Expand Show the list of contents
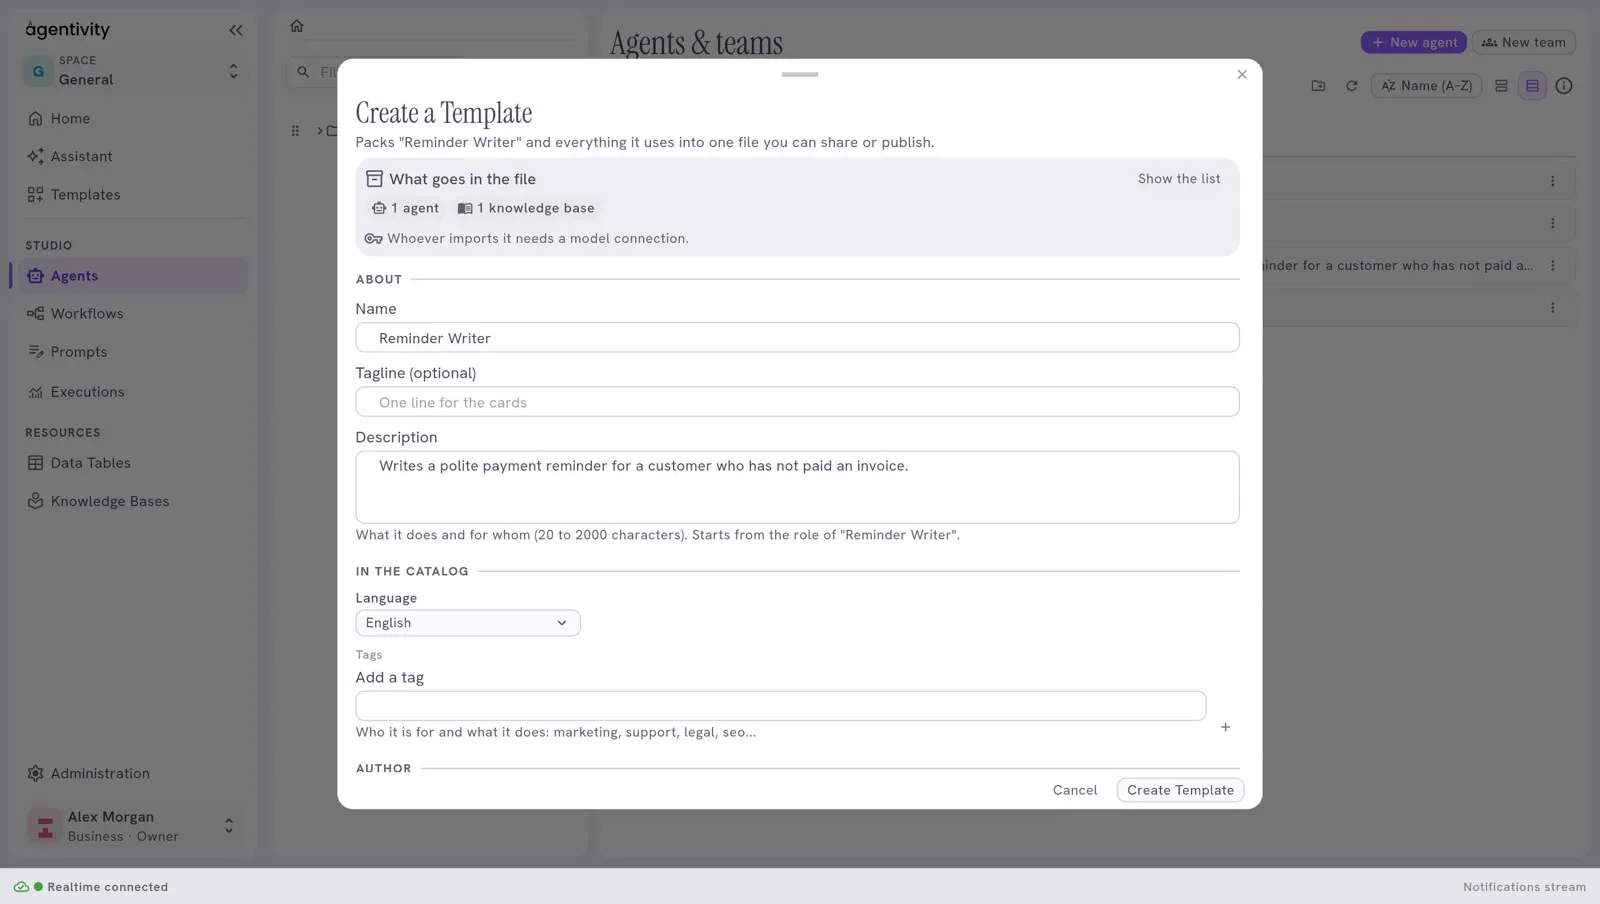Viewport: 1600px width, 904px height. [x=1179, y=179]
